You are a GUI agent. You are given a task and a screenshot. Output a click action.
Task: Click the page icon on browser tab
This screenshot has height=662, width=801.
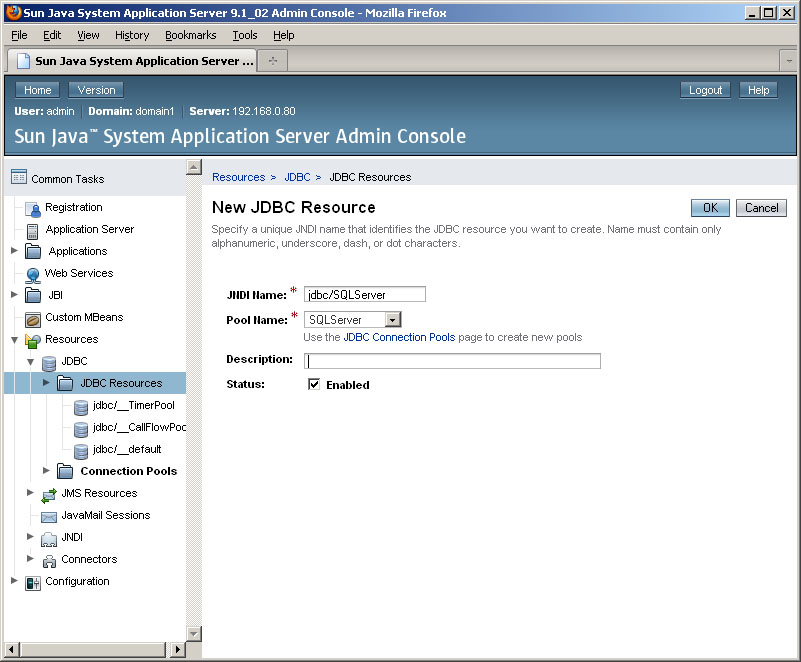pos(23,61)
